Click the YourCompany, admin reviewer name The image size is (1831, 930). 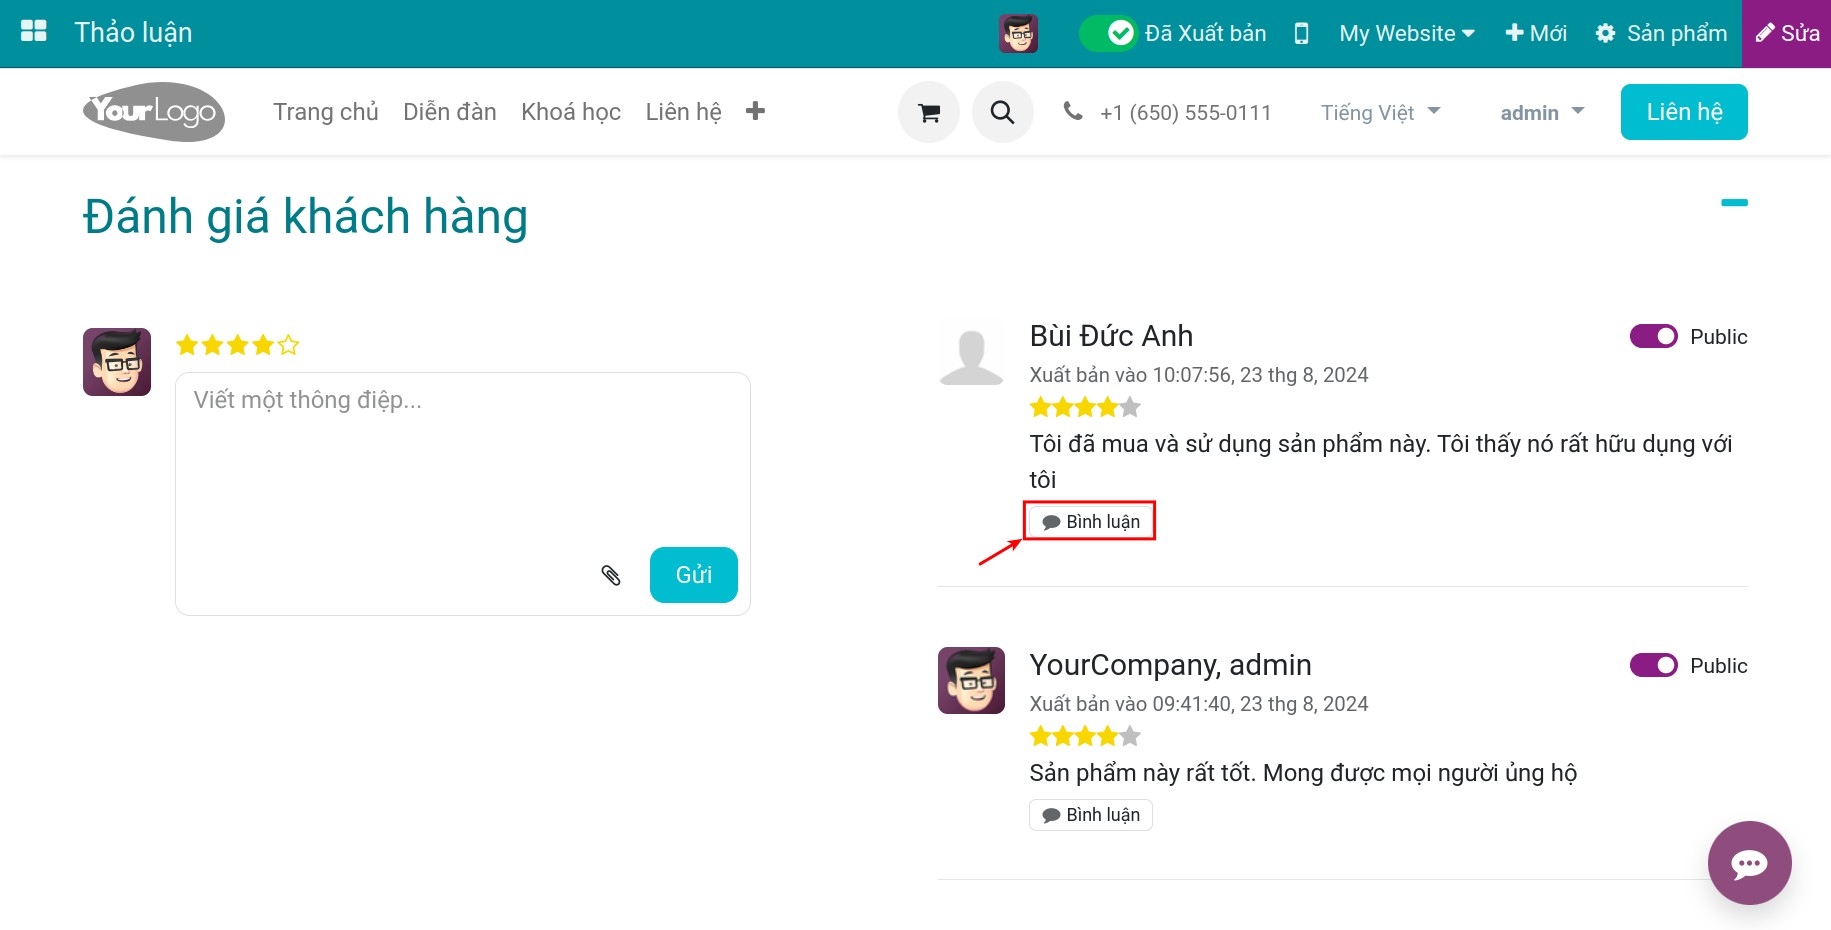point(1170,665)
